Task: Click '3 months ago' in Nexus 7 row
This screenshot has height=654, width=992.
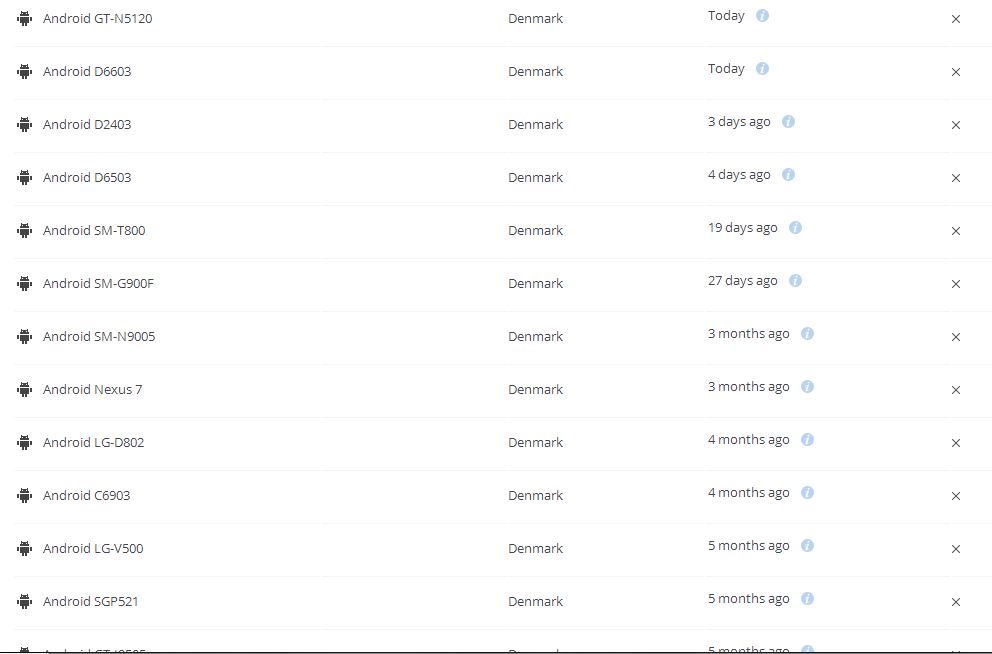Action: pyautogui.click(x=748, y=386)
